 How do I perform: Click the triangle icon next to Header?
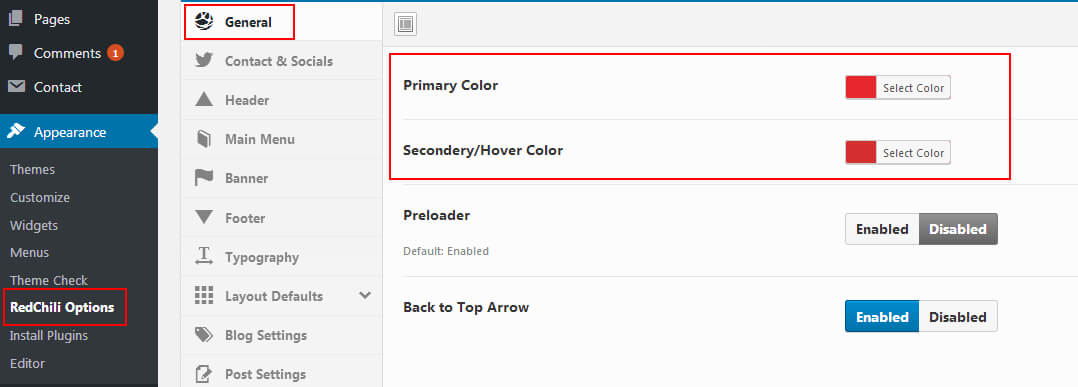(x=204, y=100)
